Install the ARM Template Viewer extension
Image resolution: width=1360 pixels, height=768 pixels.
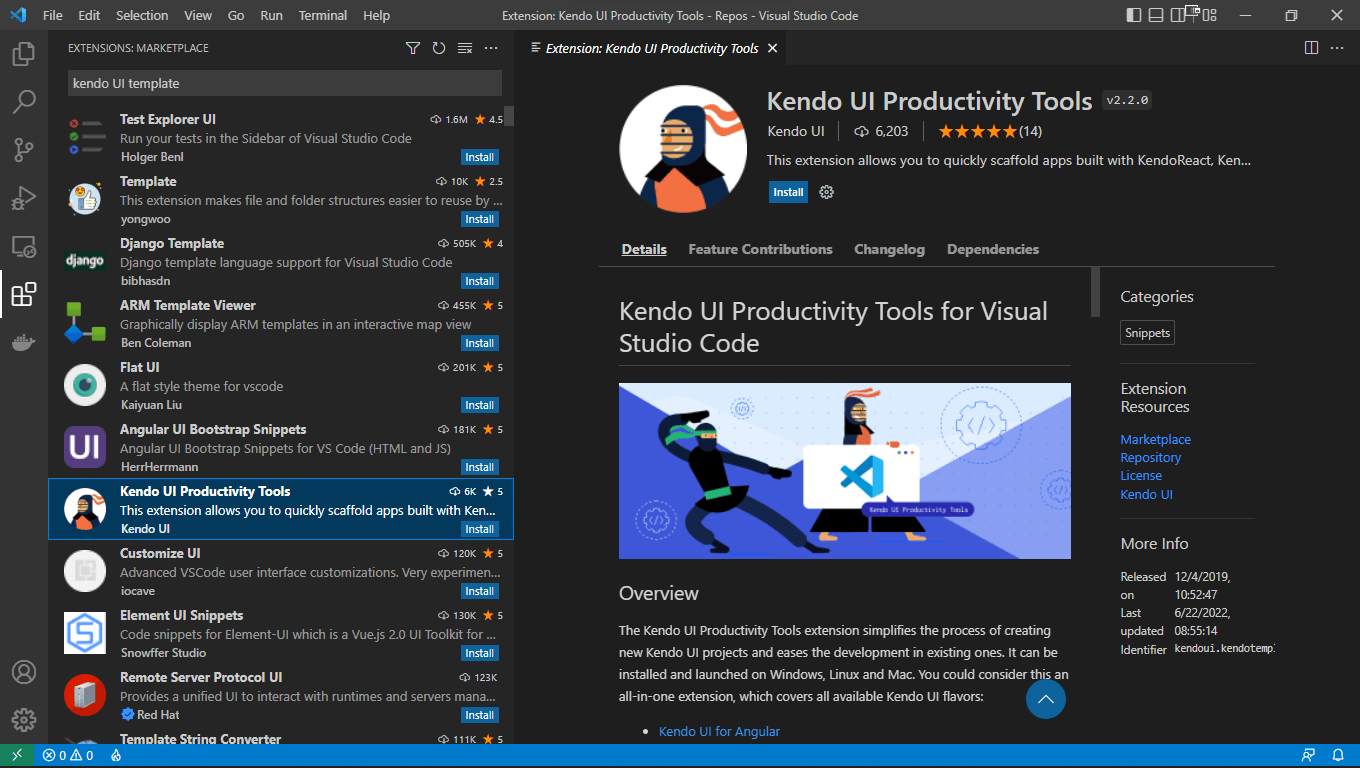[x=480, y=343]
